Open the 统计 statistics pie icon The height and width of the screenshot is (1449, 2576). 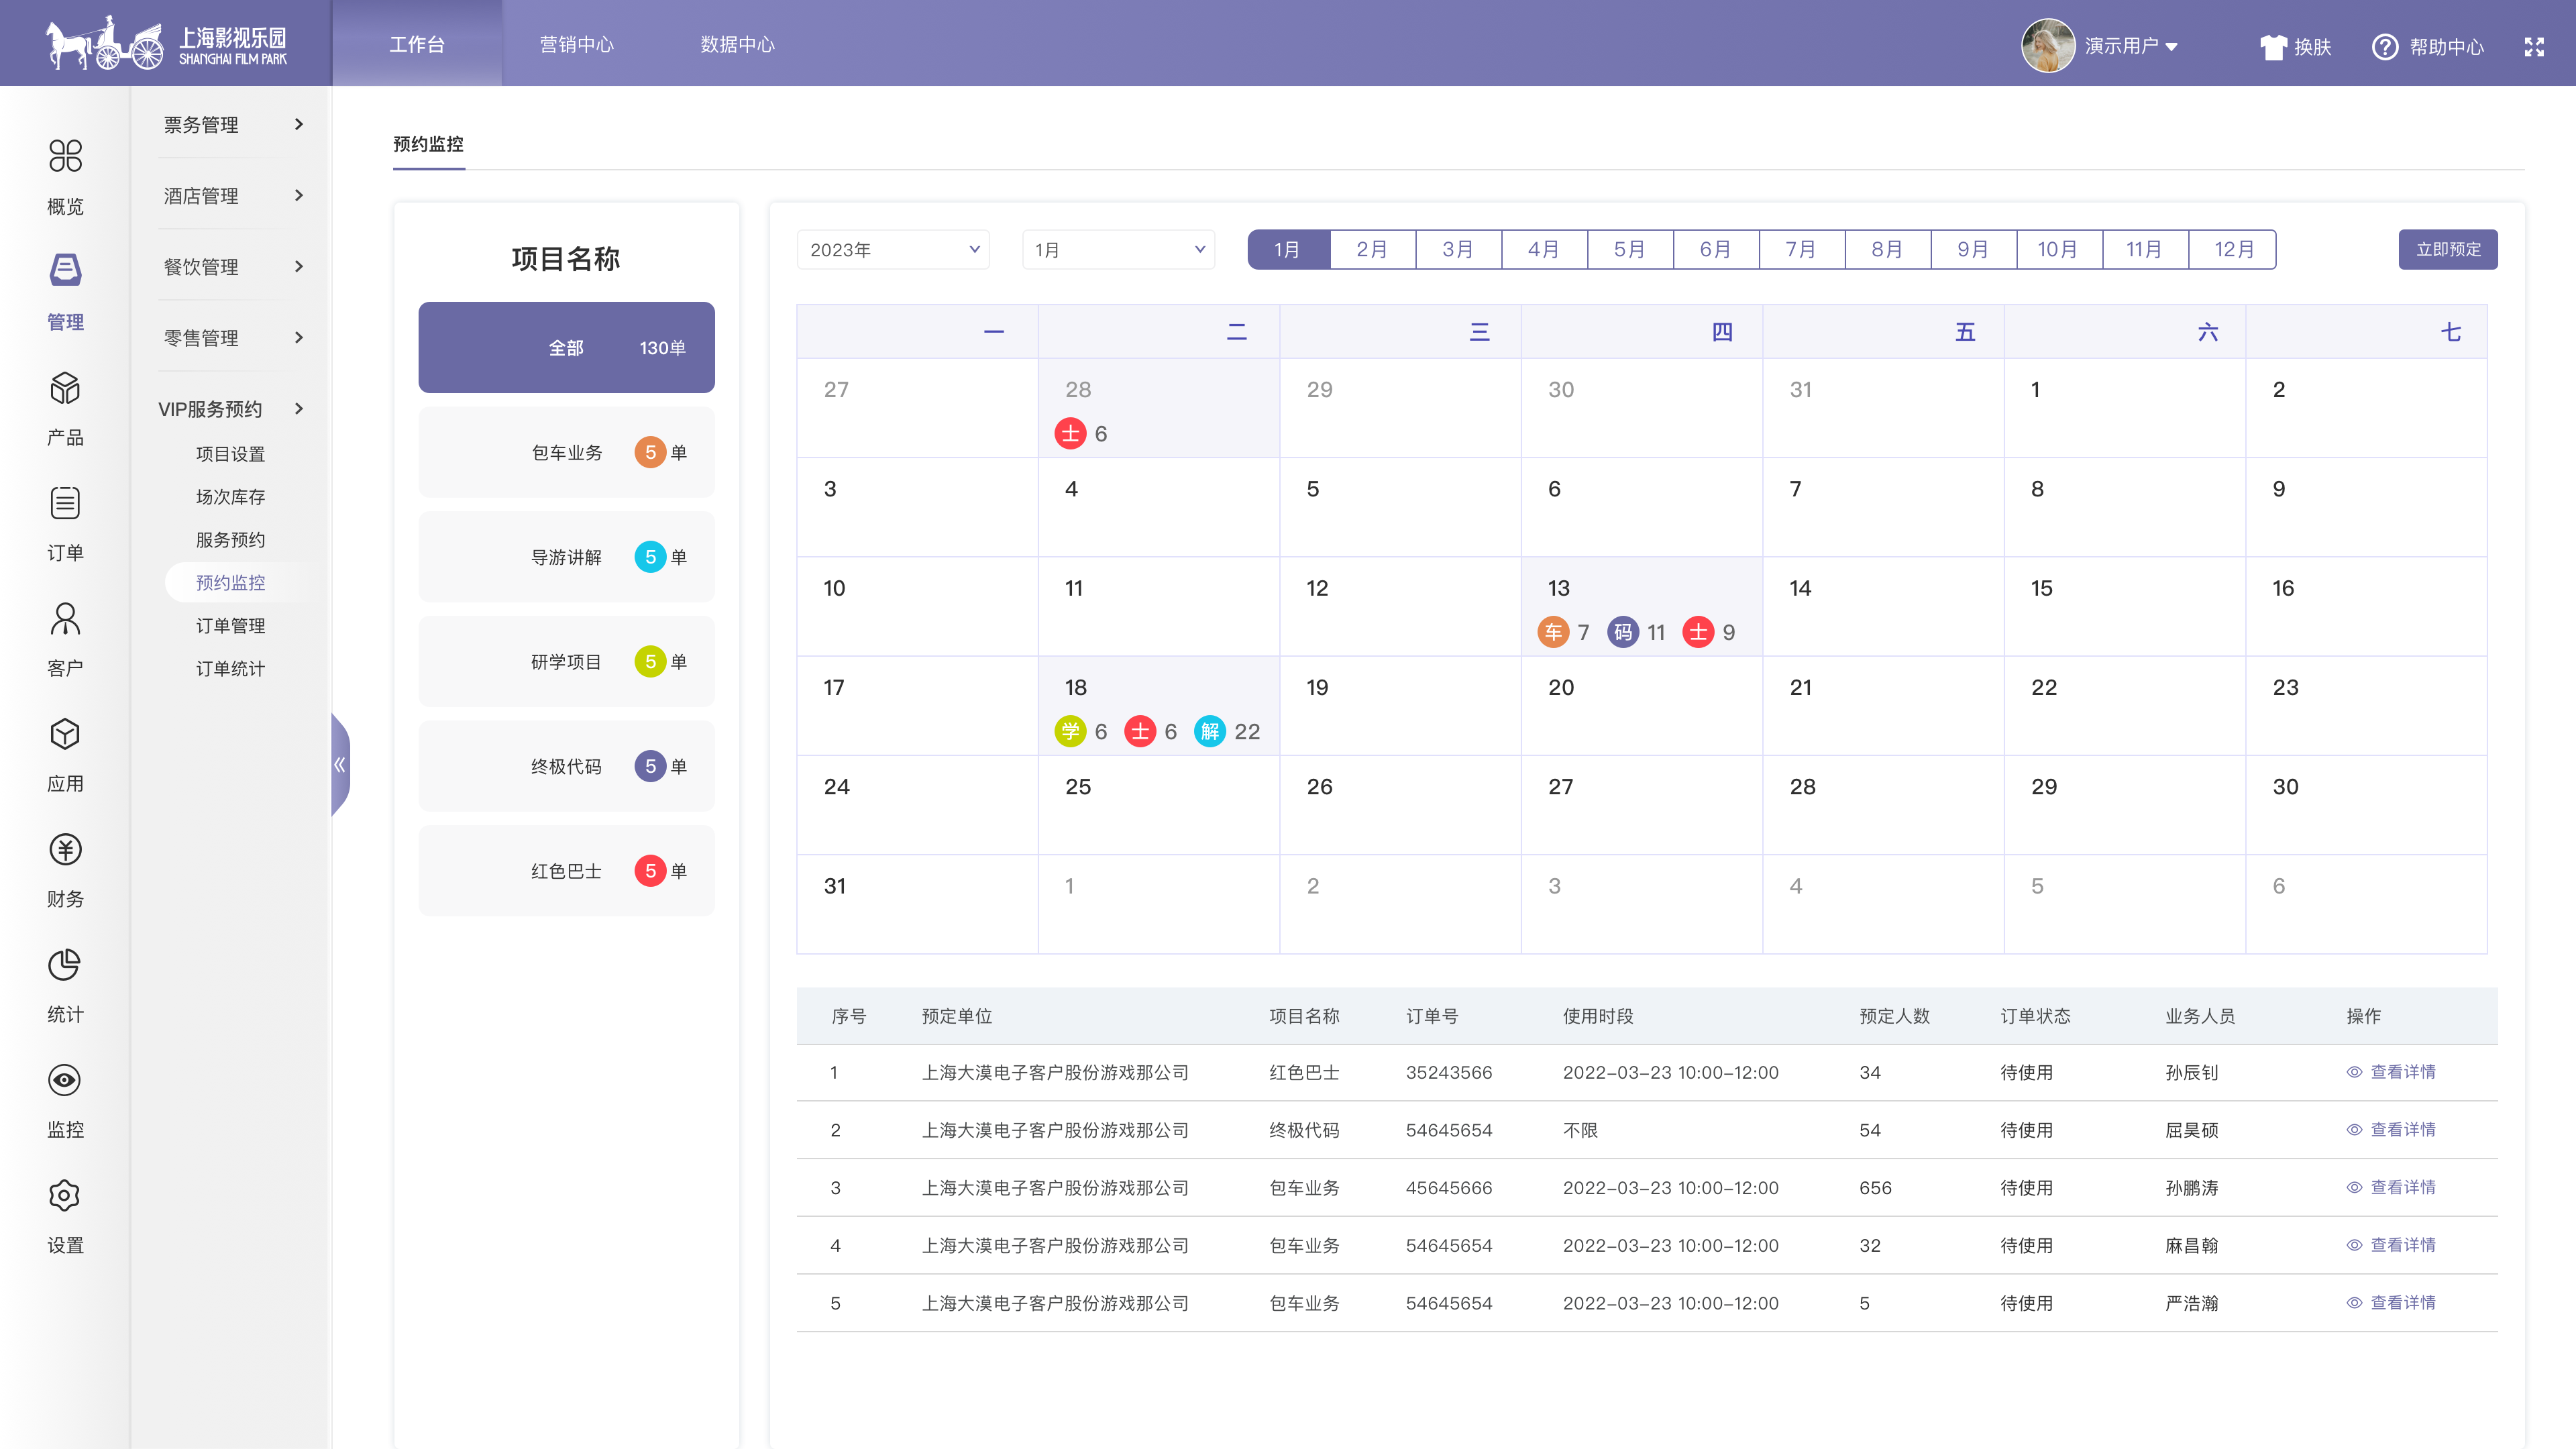pyautogui.click(x=65, y=964)
